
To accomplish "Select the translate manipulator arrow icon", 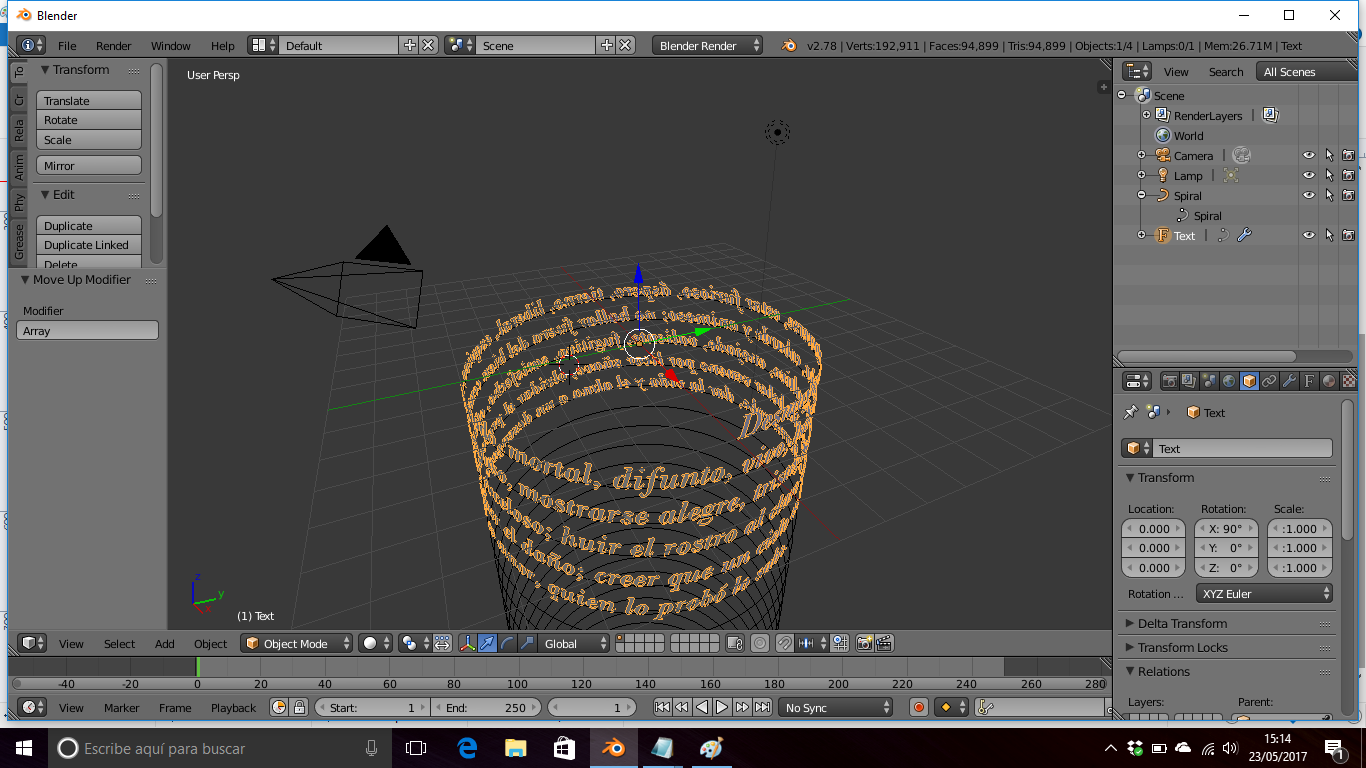I will click(x=487, y=643).
